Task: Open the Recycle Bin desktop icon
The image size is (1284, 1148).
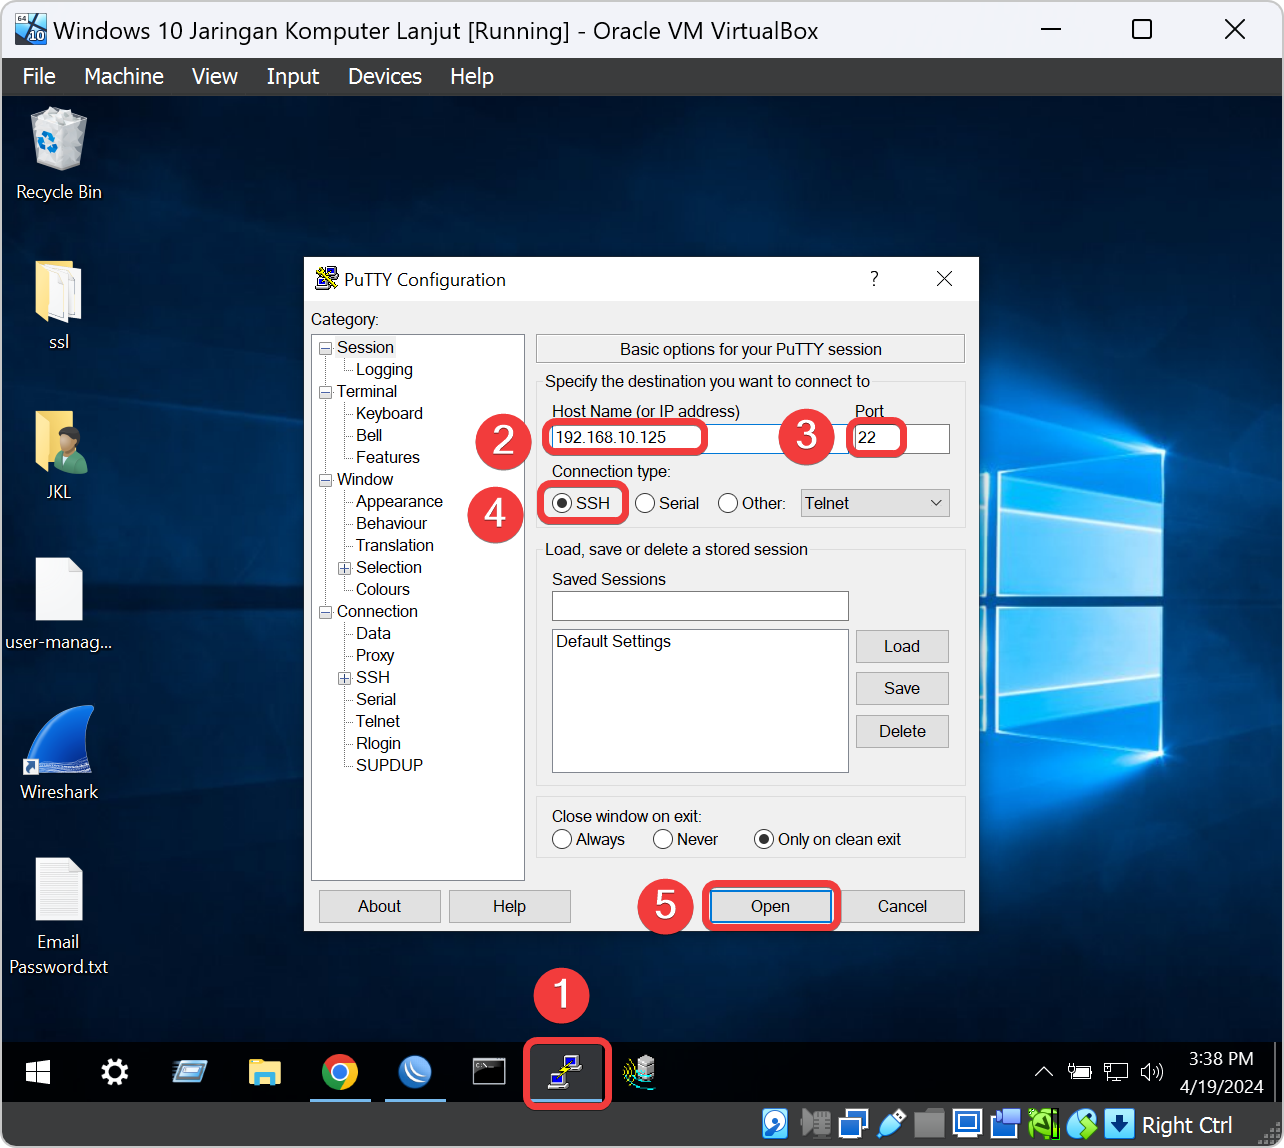Action: pyautogui.click(x=59, y=155)
